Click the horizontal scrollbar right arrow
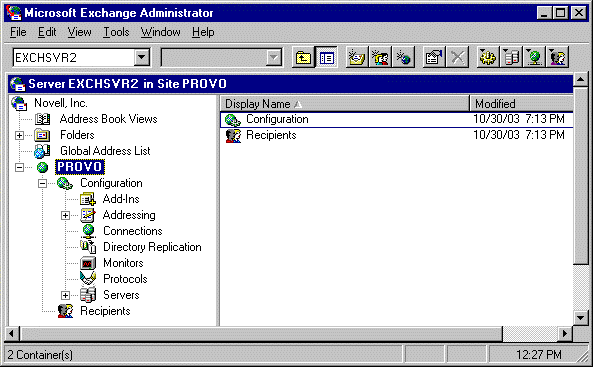This screenshot has width=593, height=367. [x=565, y=334]
